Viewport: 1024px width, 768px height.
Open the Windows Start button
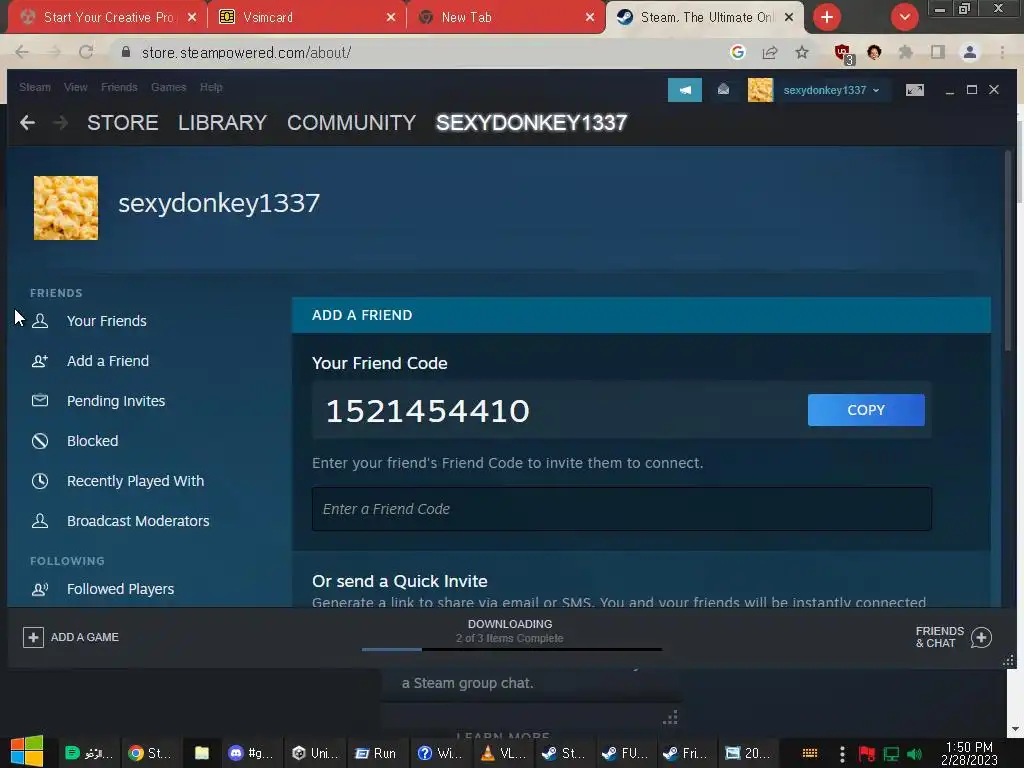(27, 752)
